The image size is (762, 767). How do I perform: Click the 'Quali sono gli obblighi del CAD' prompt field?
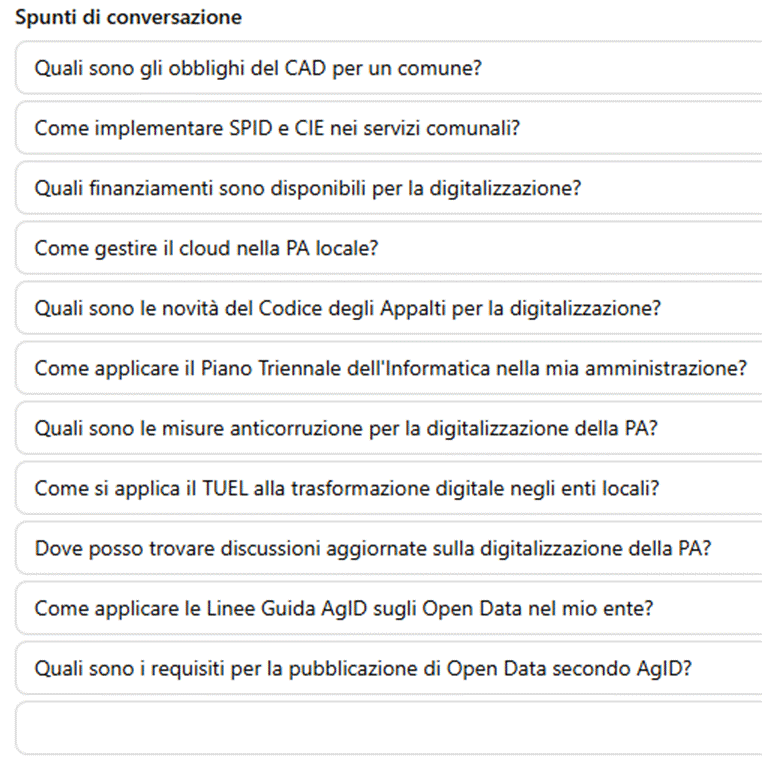pos(389,68)
